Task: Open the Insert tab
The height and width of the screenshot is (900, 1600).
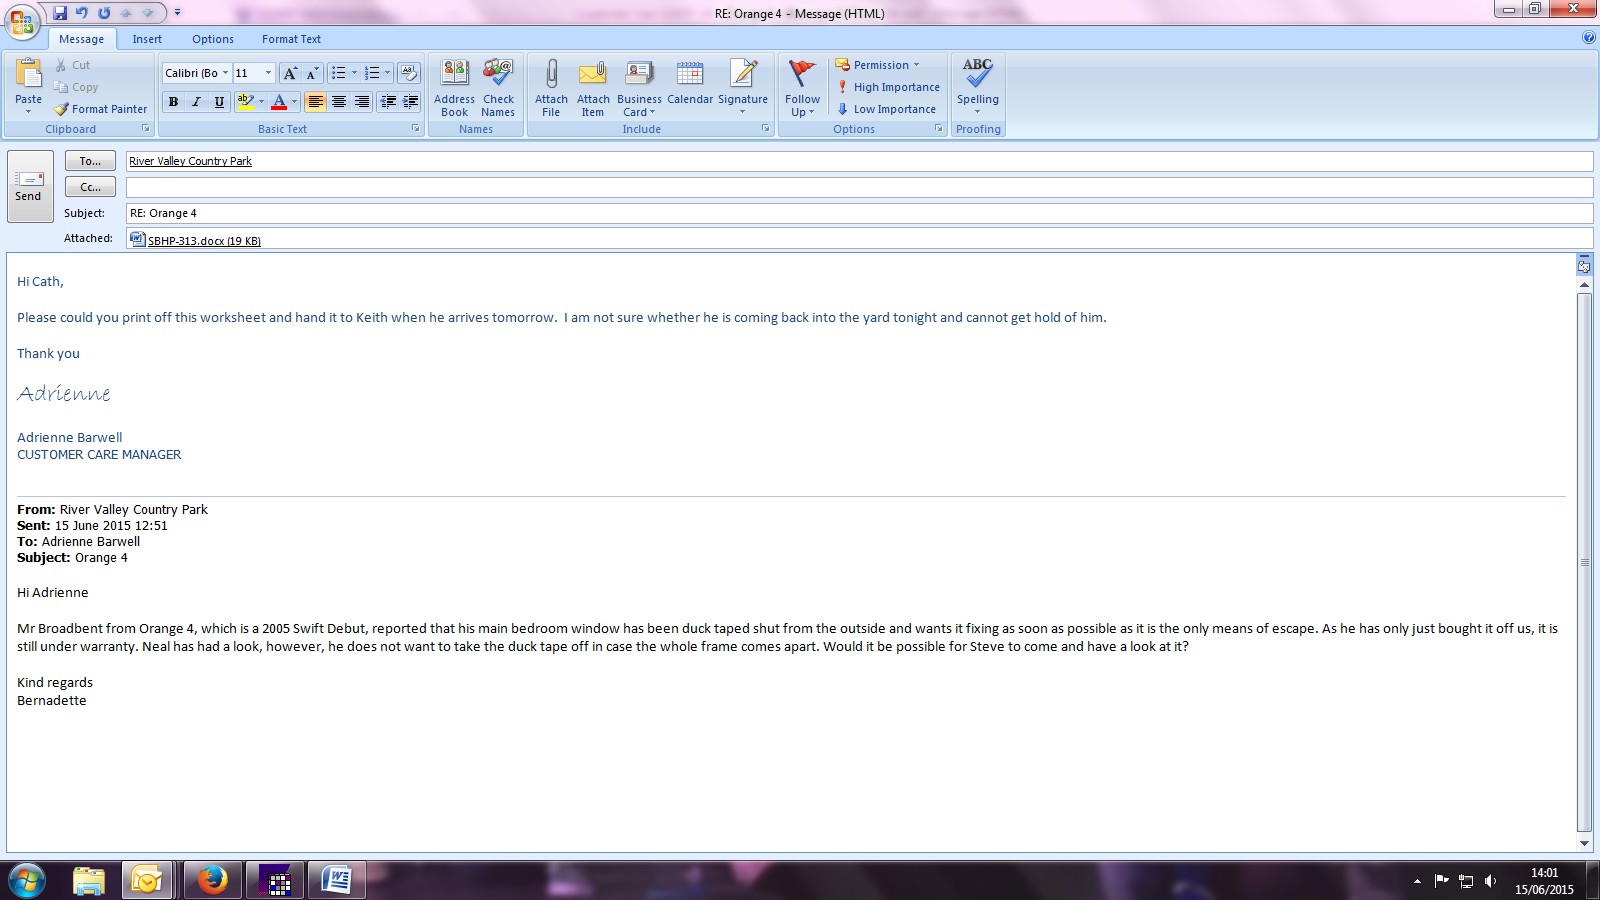Action: [x=147, y=39]
